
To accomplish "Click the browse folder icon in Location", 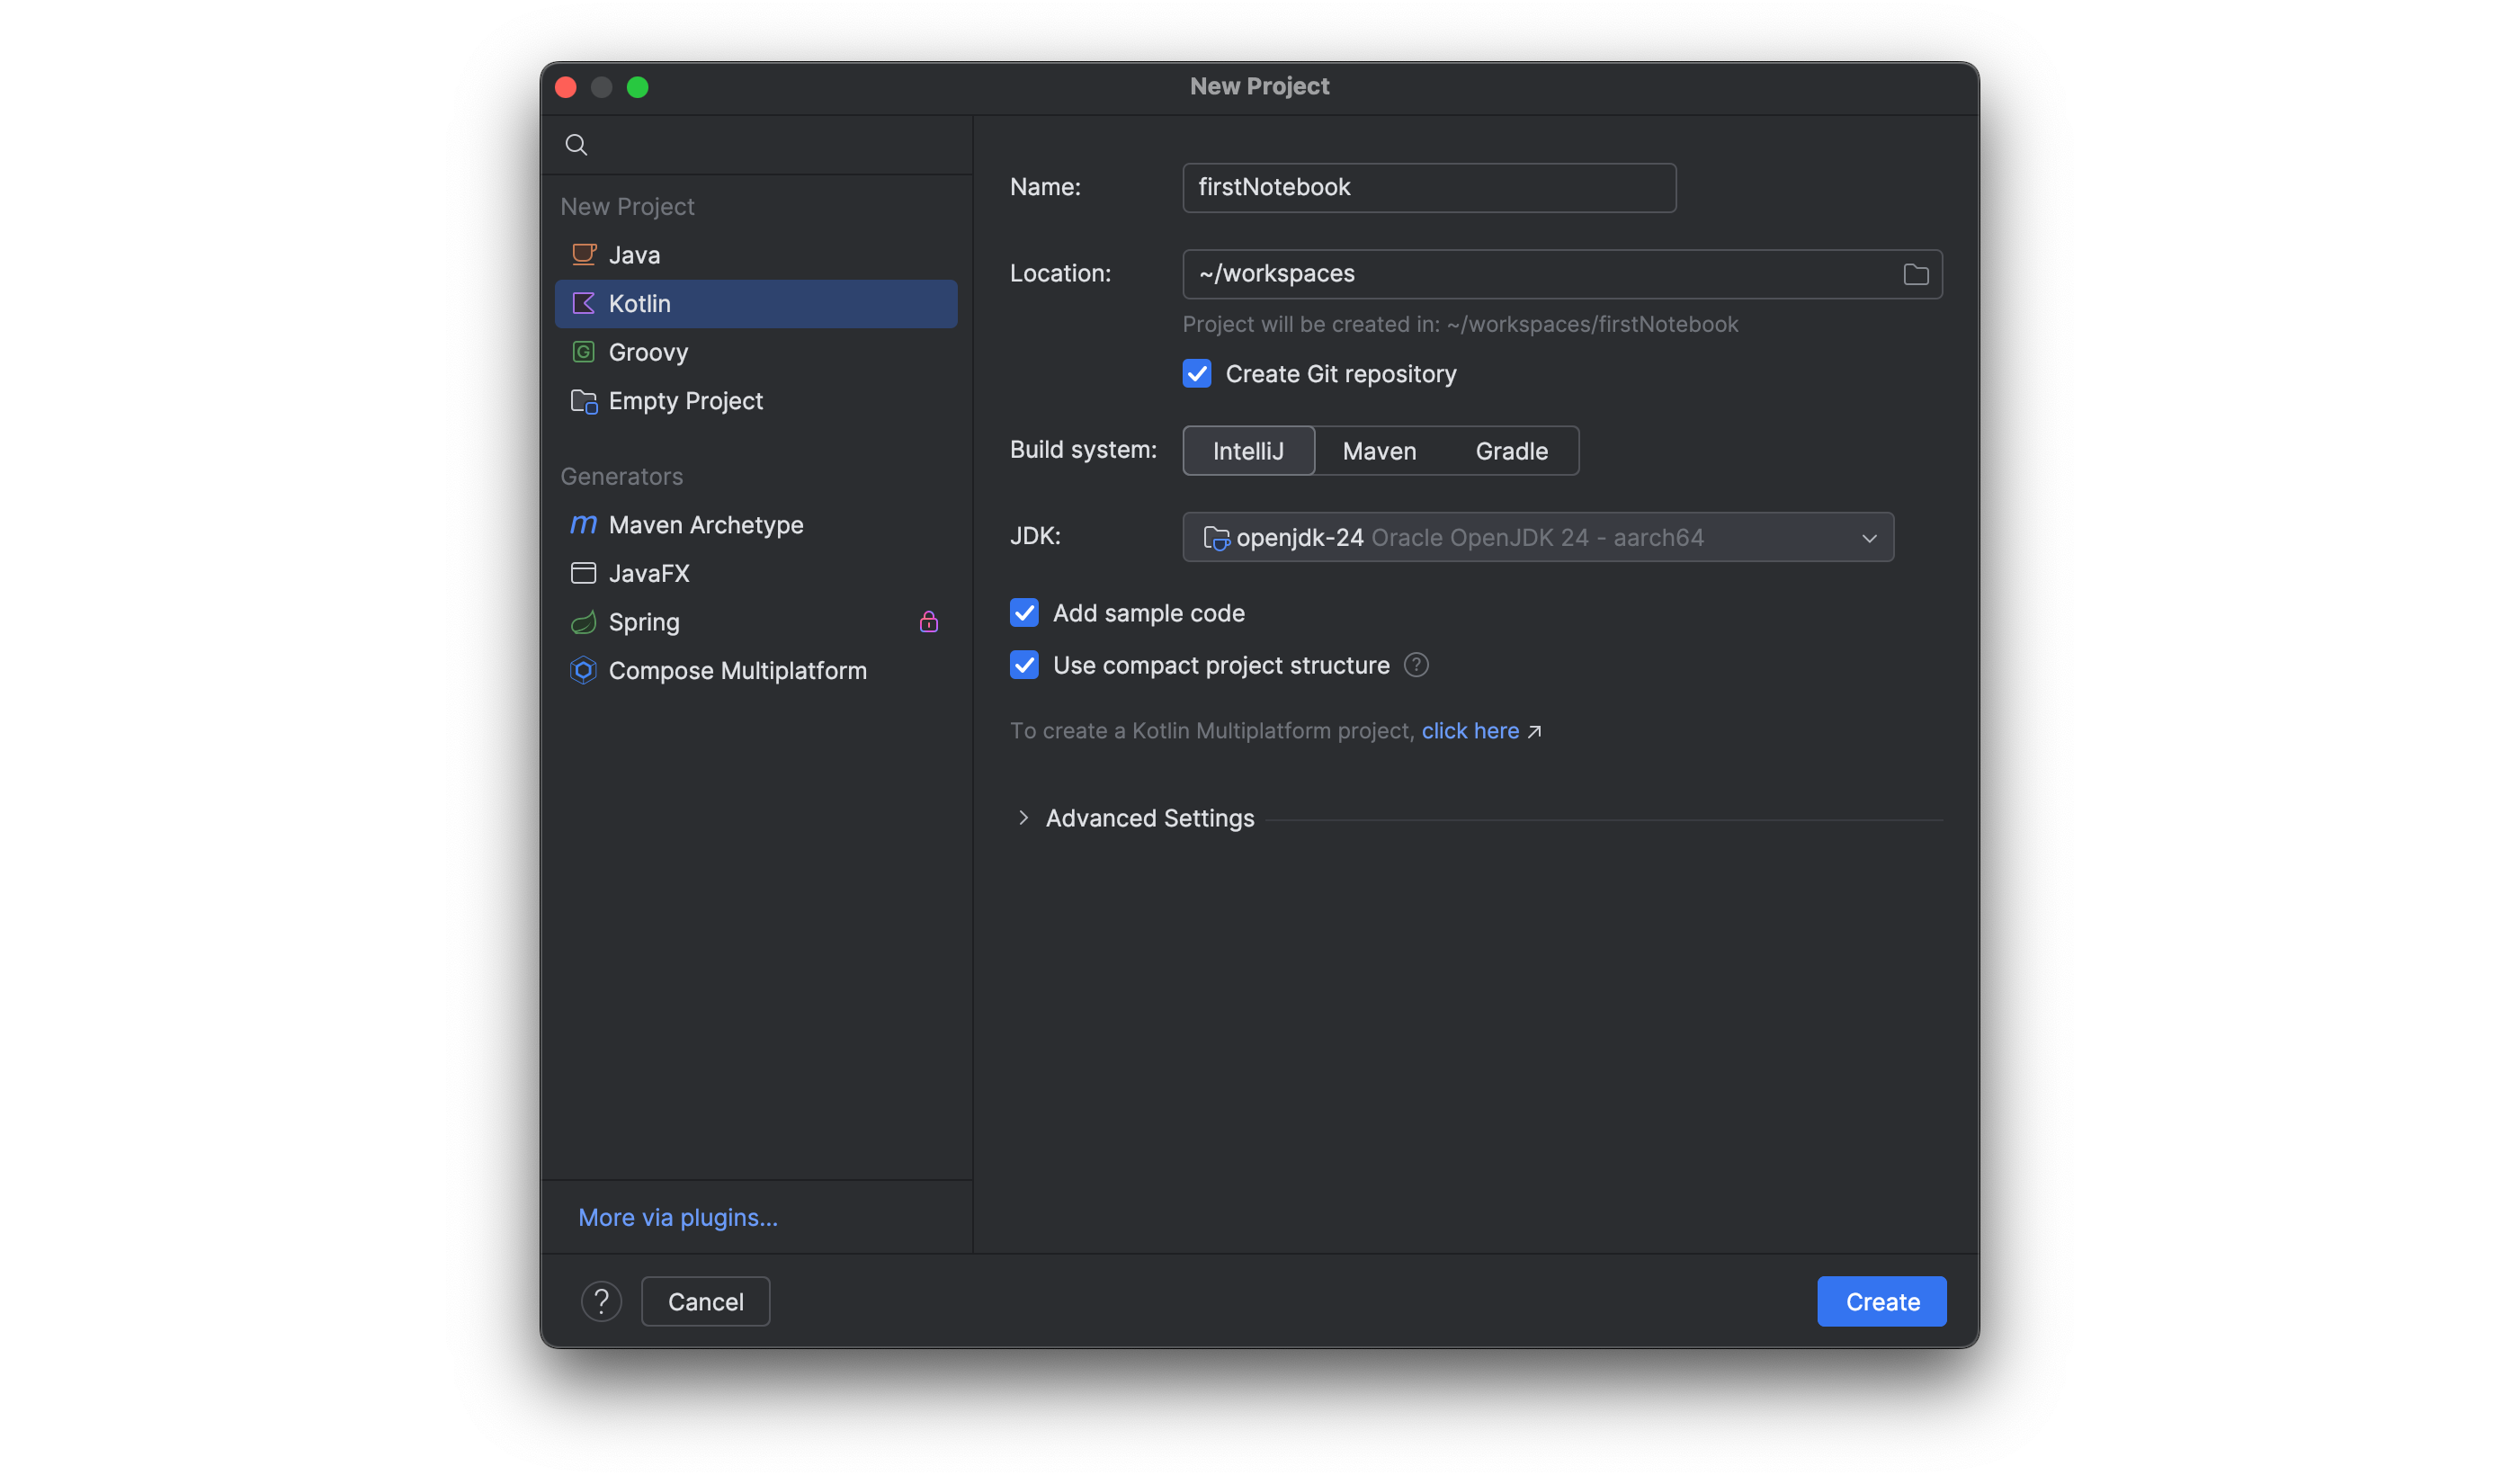I will [1915, 274].
